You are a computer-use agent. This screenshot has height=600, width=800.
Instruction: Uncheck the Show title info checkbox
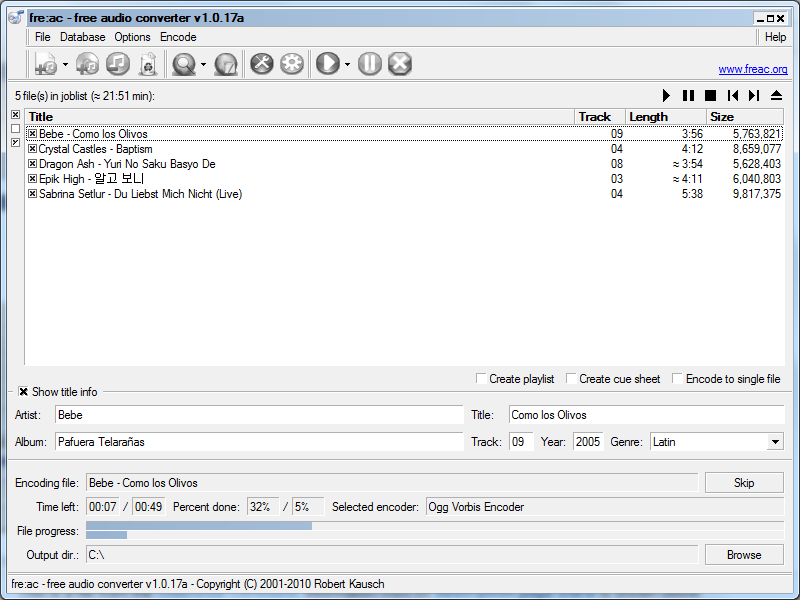click(23, 392)
